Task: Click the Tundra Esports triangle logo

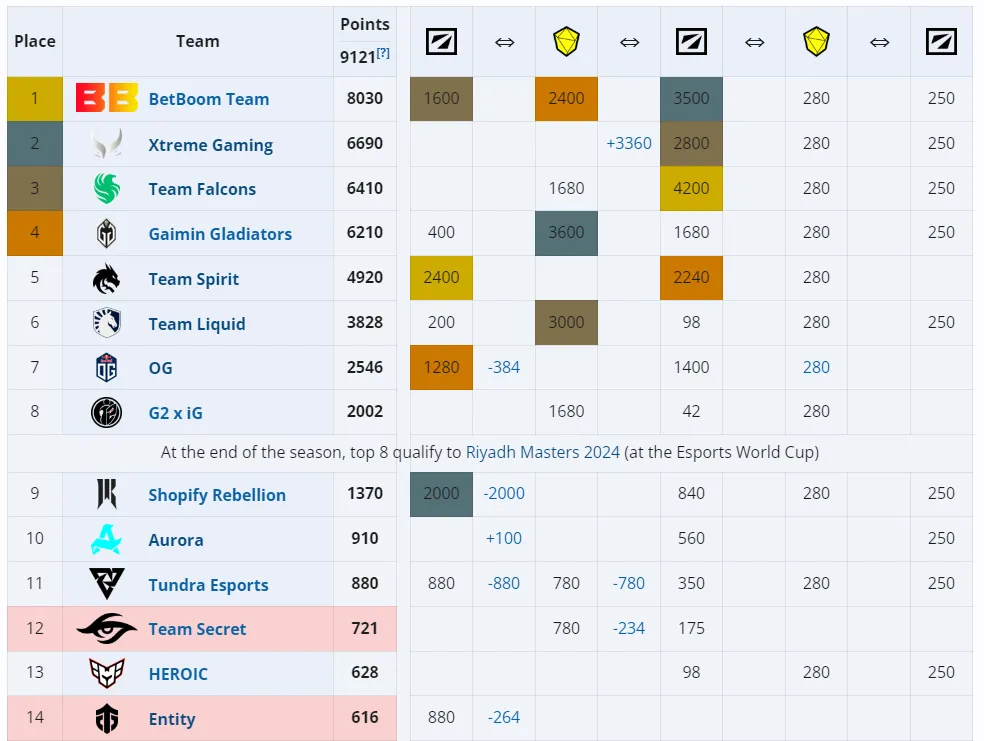Action: pyautogui.click(x=107, y=584)
